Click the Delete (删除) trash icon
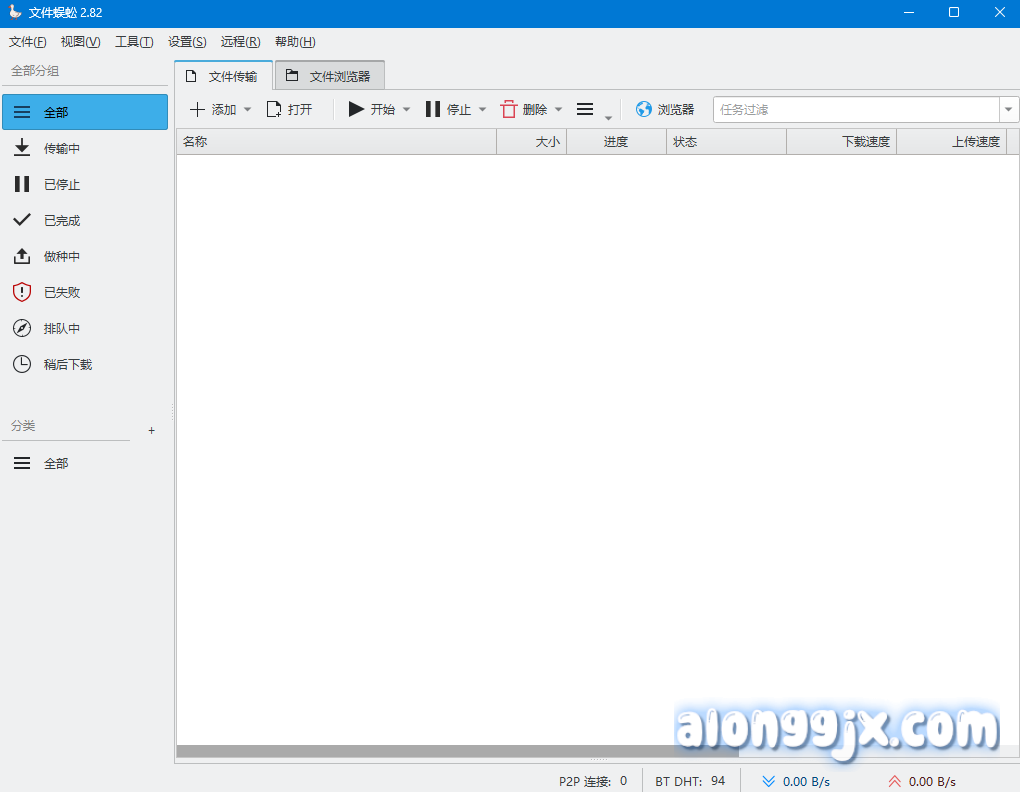 [509, 110]
